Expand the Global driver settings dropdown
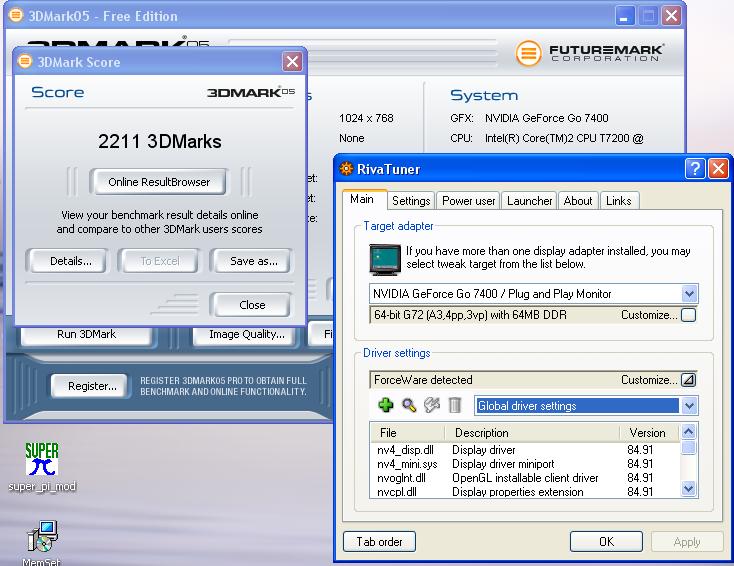Screen dimensions: 734x566 coord(689,406)
